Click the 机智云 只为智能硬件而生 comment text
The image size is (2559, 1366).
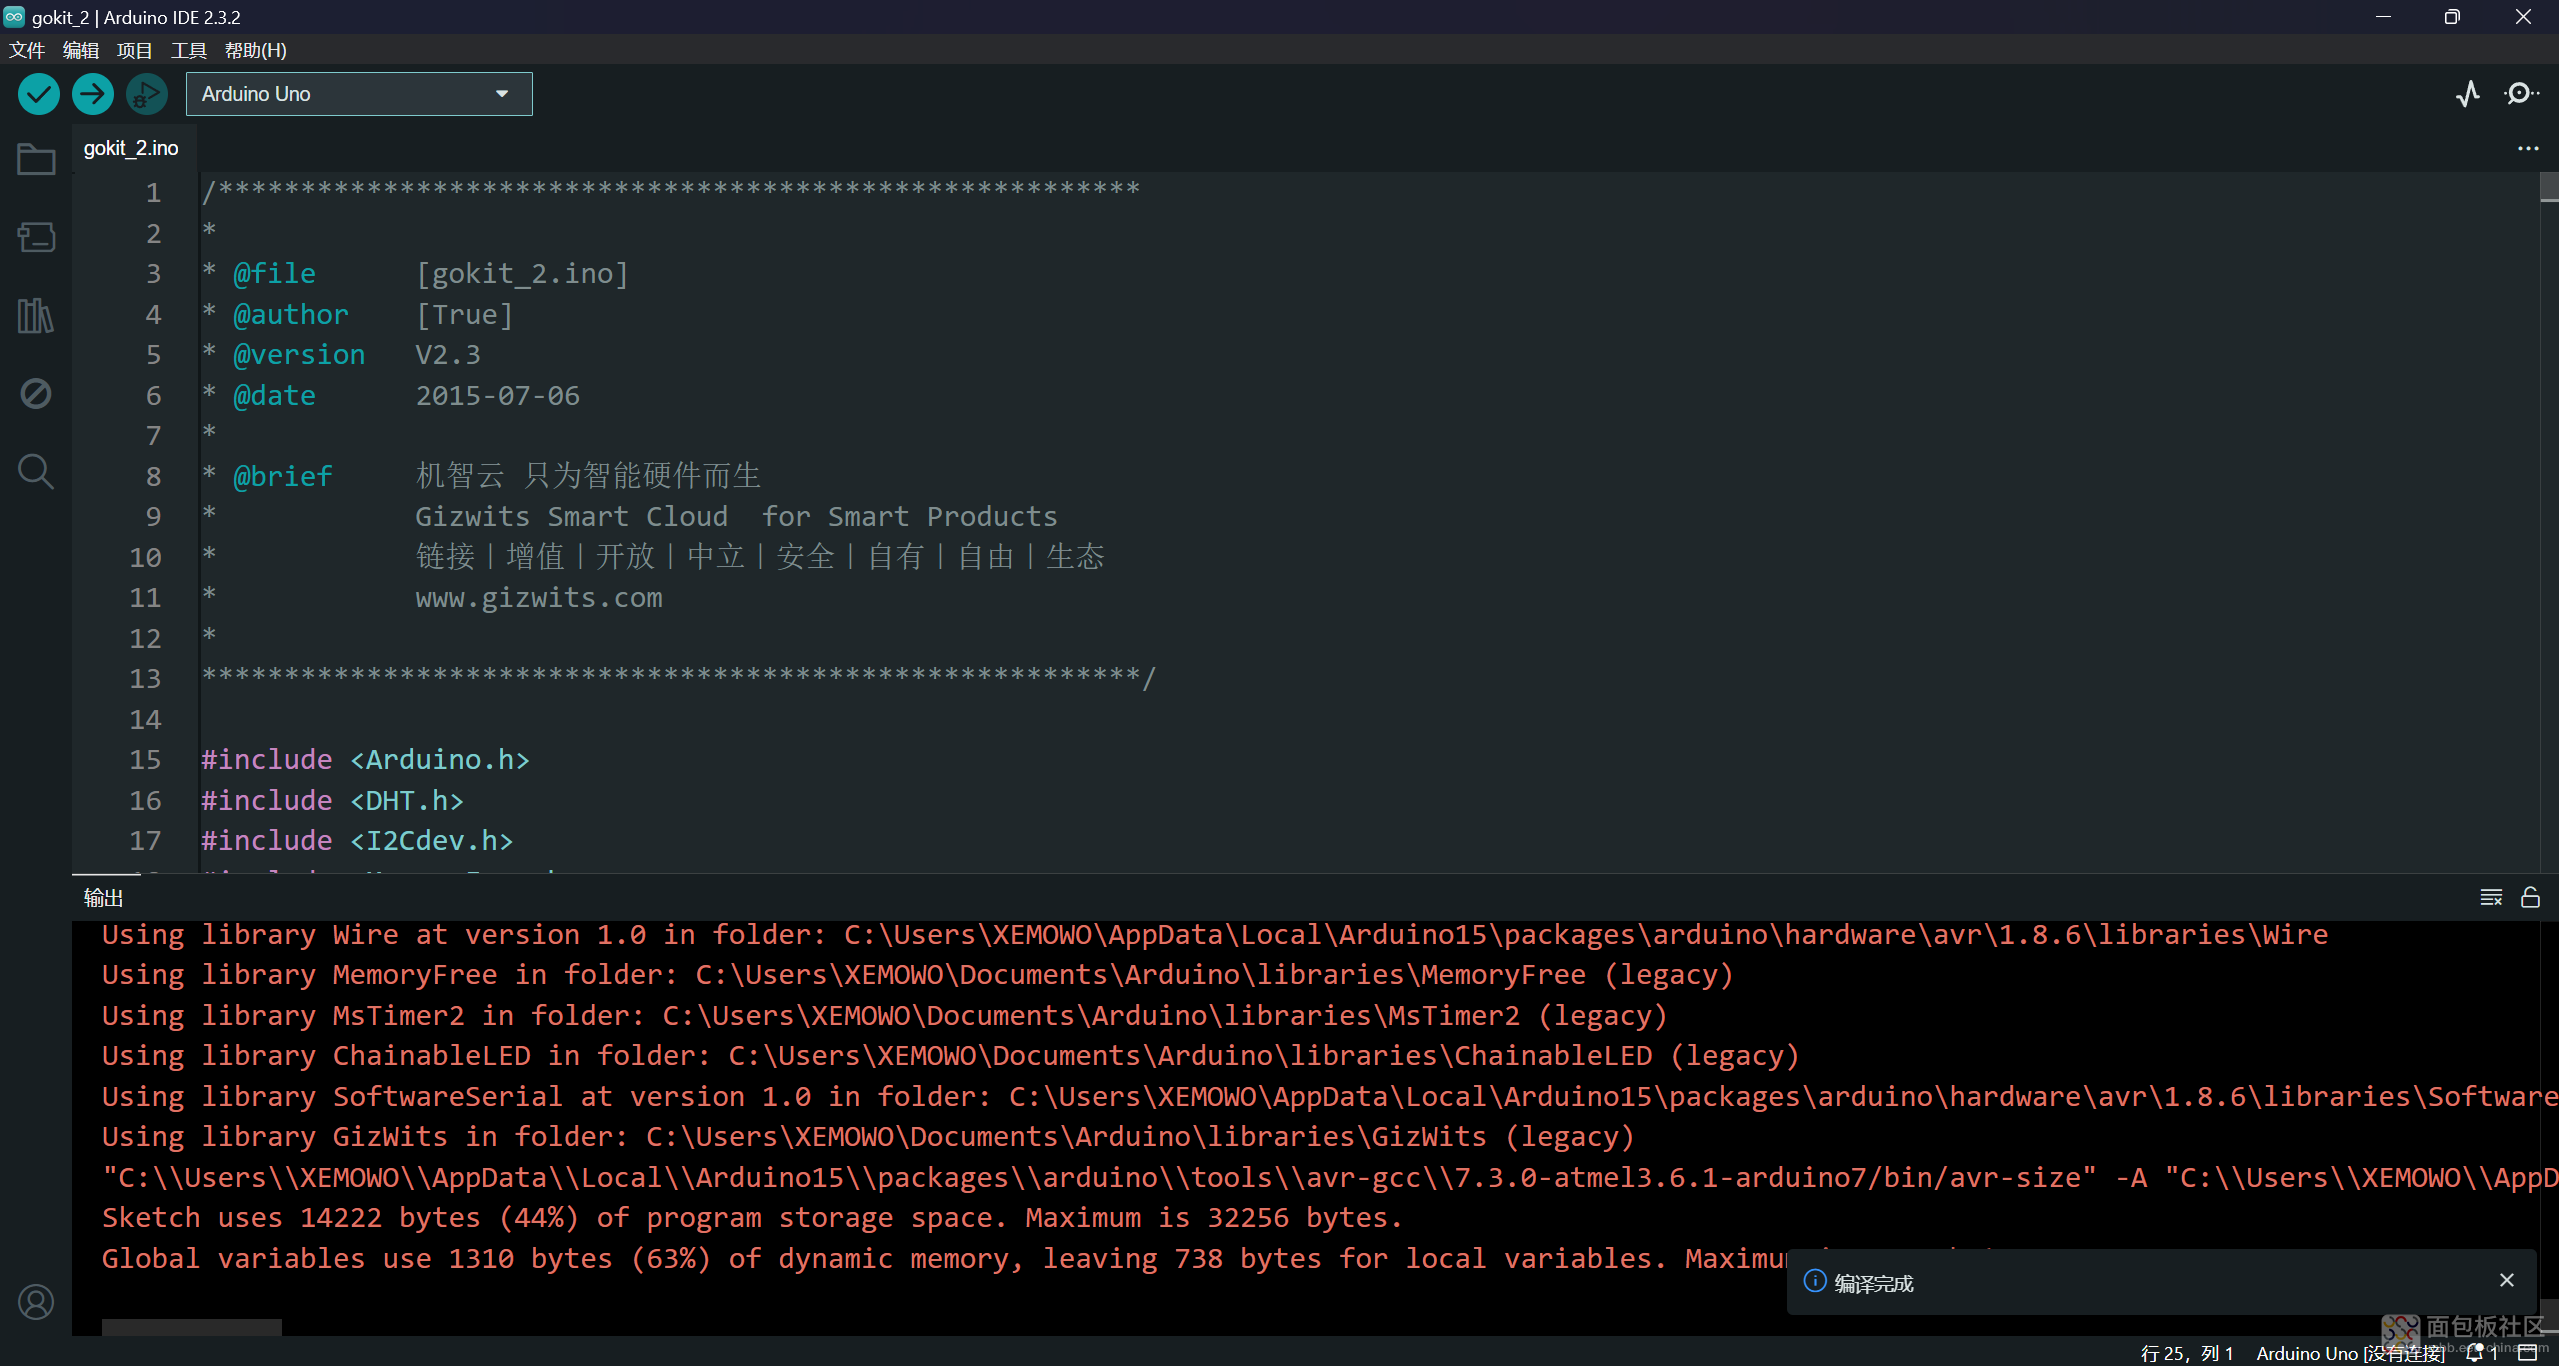coord(588,476)
